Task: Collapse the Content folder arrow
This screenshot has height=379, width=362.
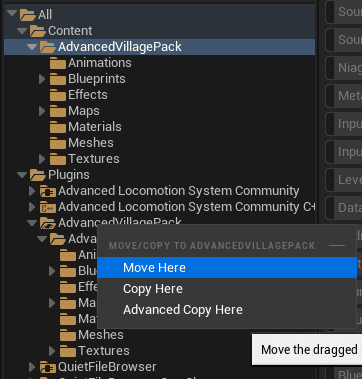Action: point(22,31)
